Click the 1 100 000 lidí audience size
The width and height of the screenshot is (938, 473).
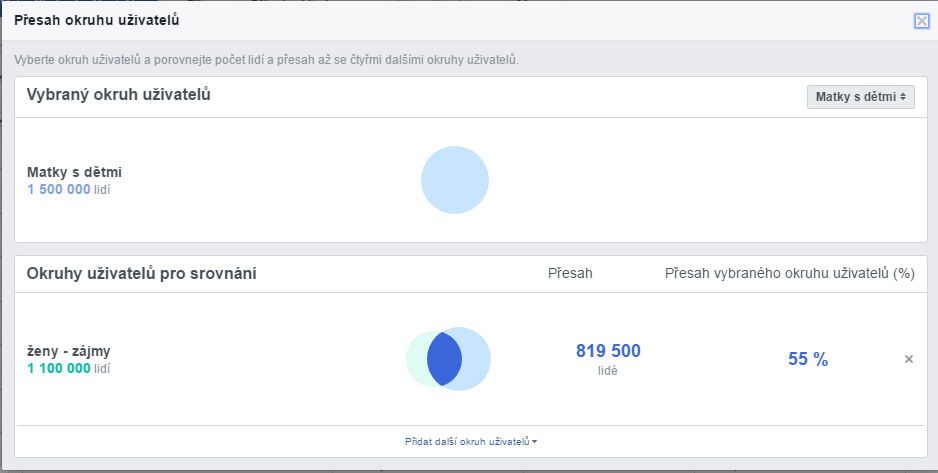click(68, 368)
